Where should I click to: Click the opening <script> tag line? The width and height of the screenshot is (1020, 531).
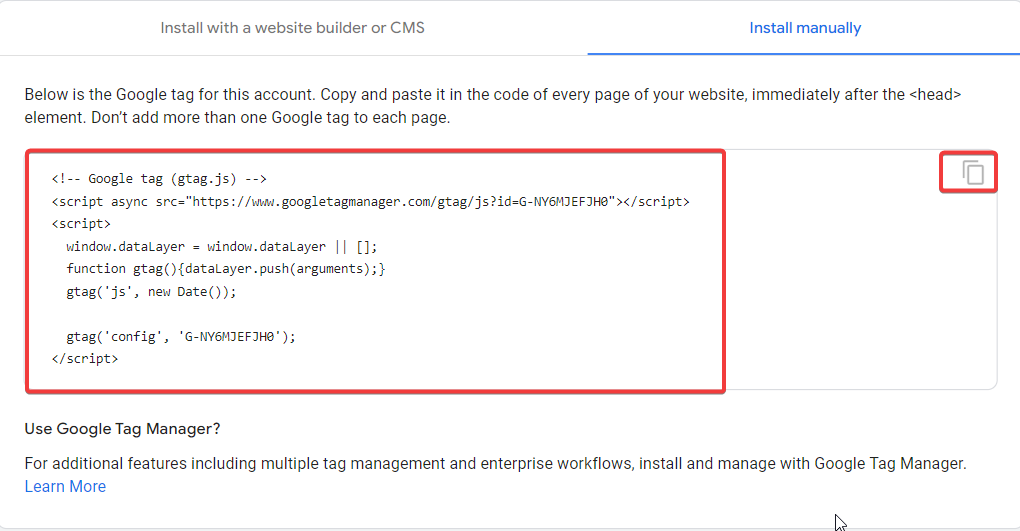(x=81, y=224)
